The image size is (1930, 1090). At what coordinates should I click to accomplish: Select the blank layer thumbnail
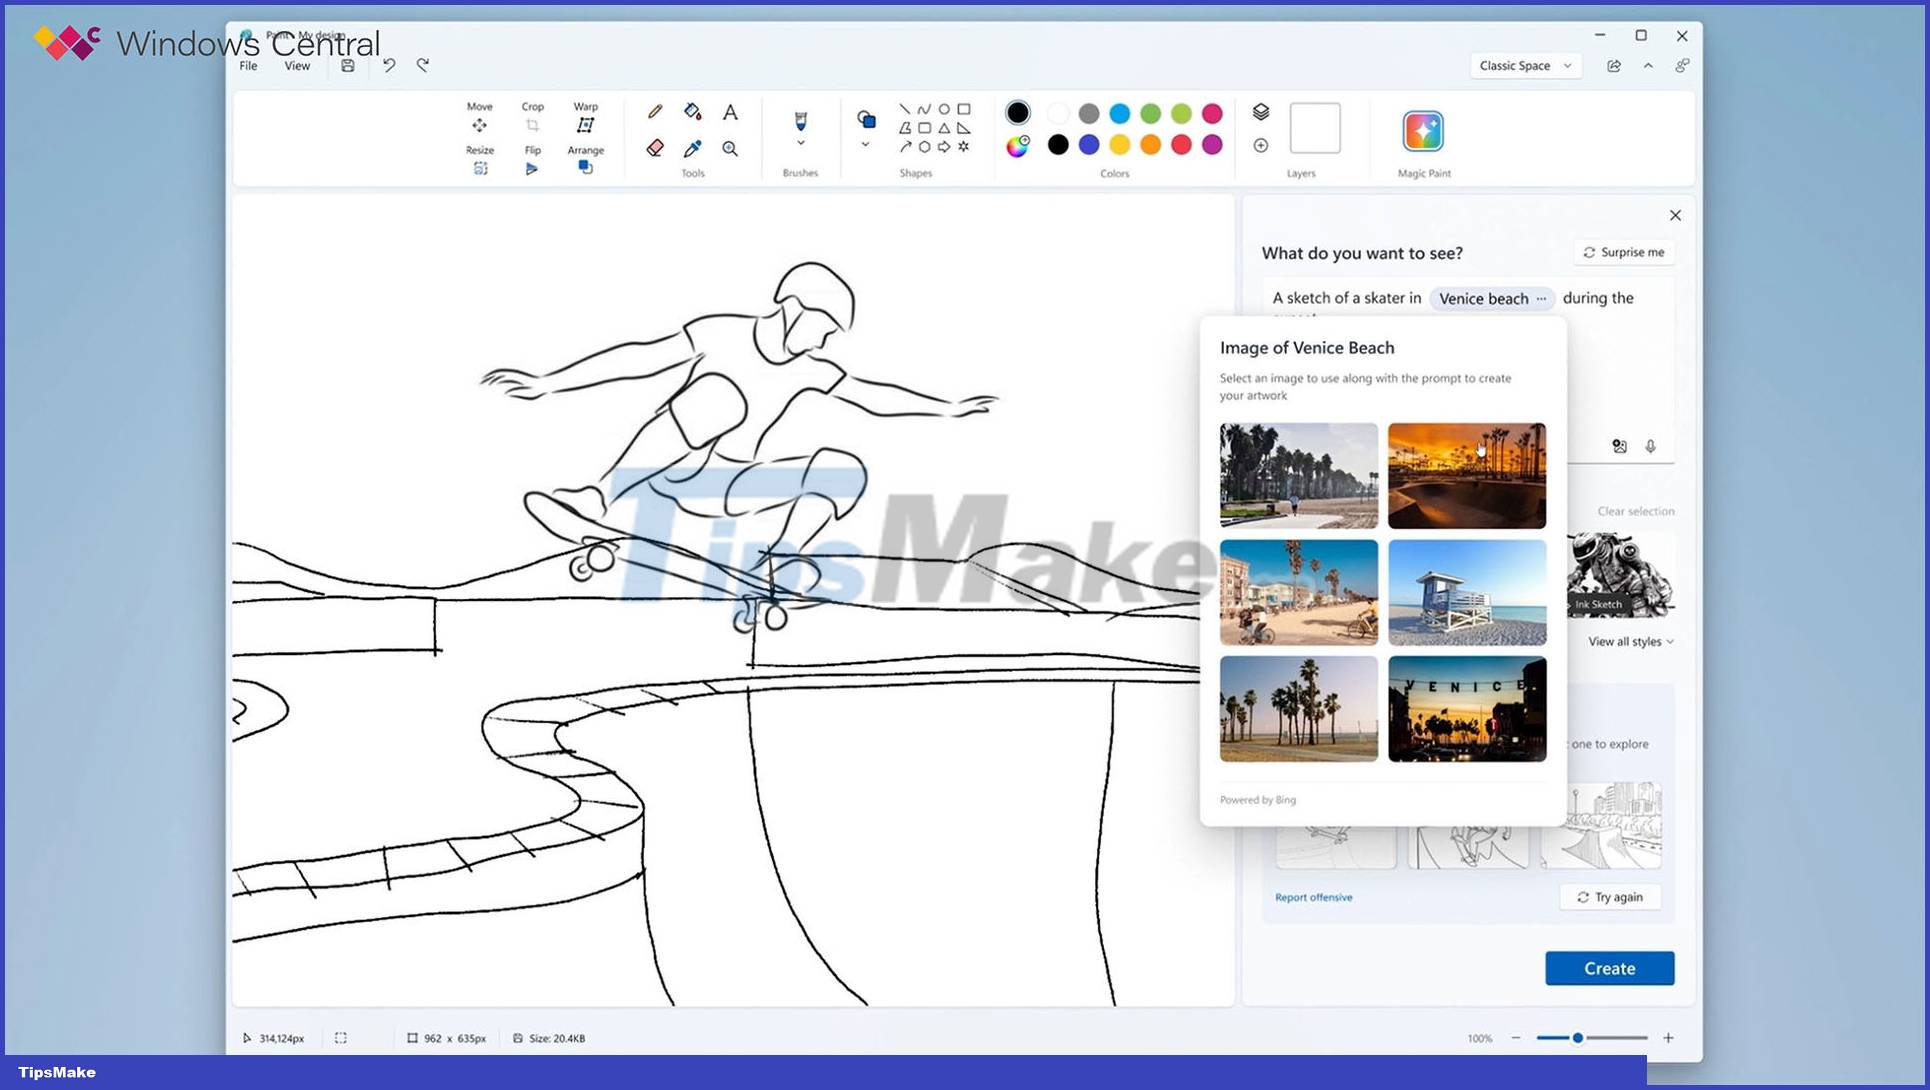click(x=1315, y=128)
